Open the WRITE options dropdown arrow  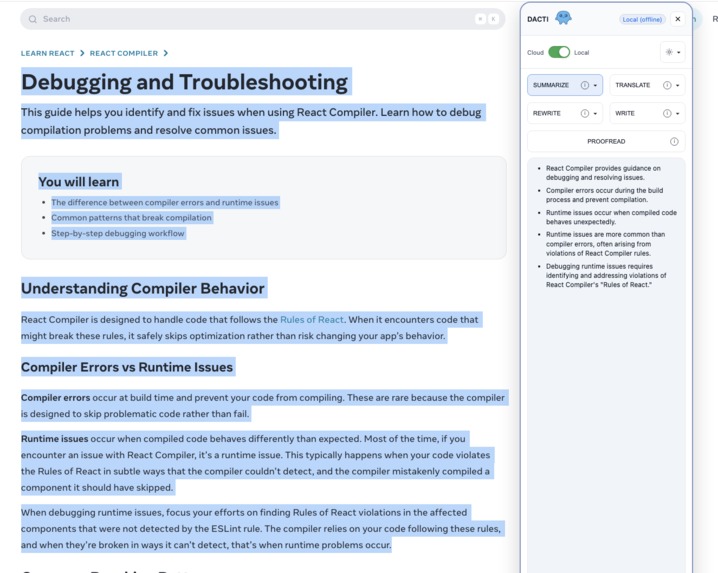(678, 114)
